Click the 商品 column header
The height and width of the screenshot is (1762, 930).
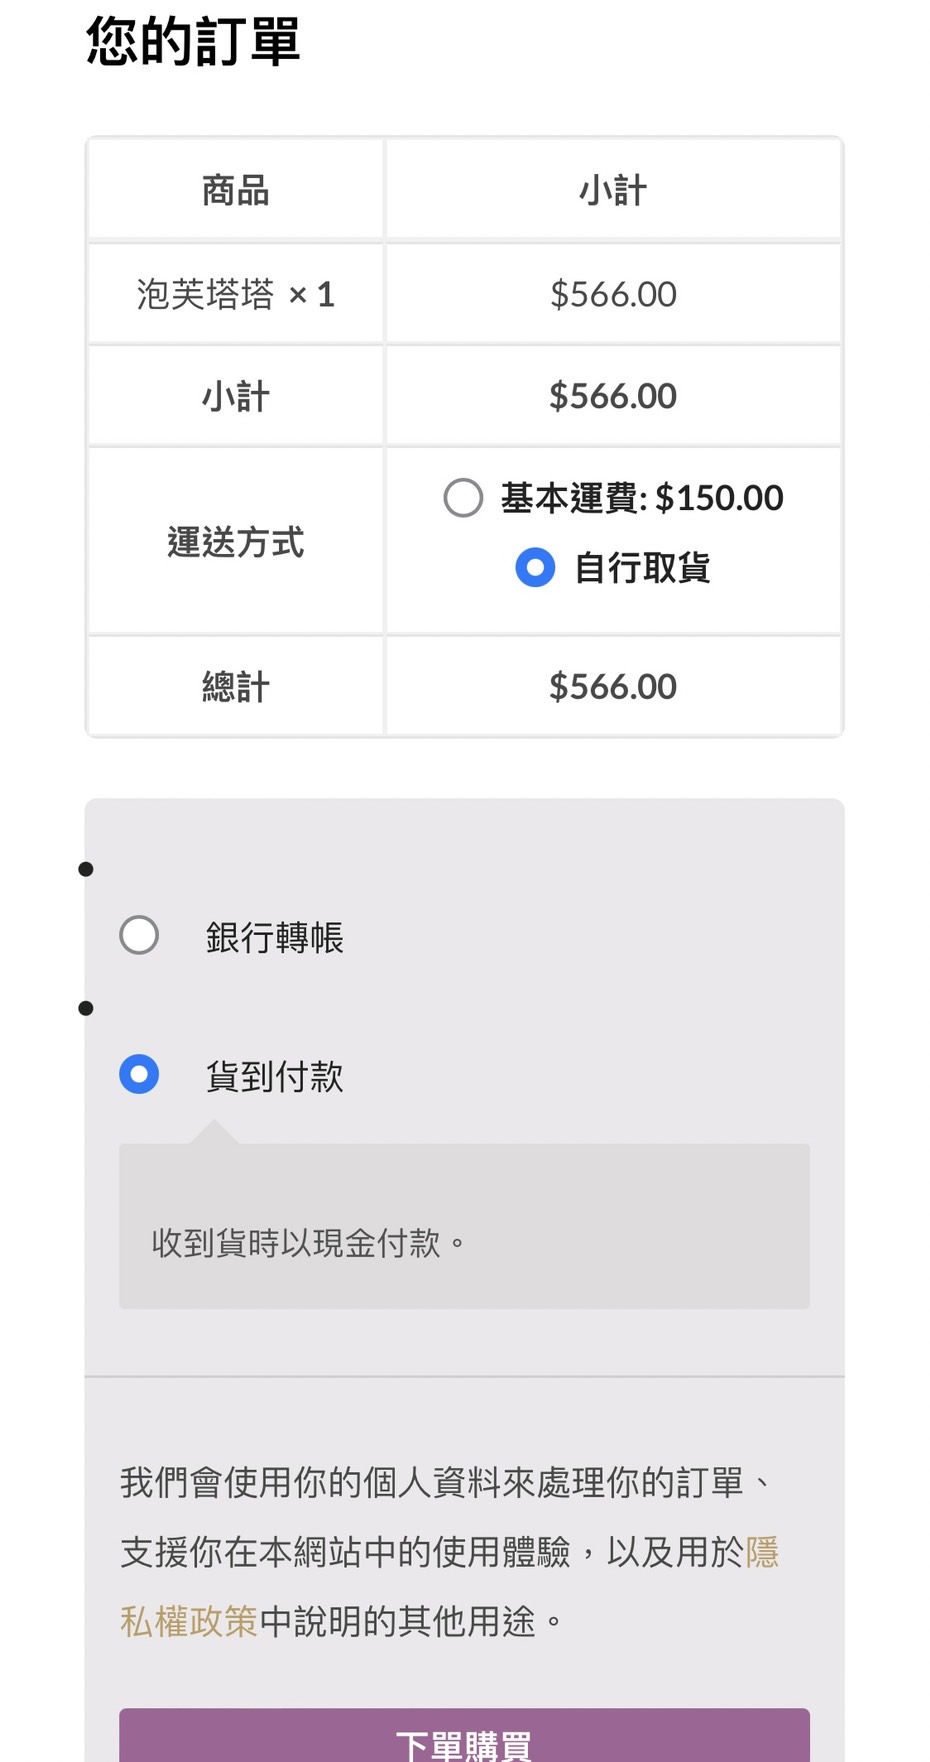(x=235, y=190)
